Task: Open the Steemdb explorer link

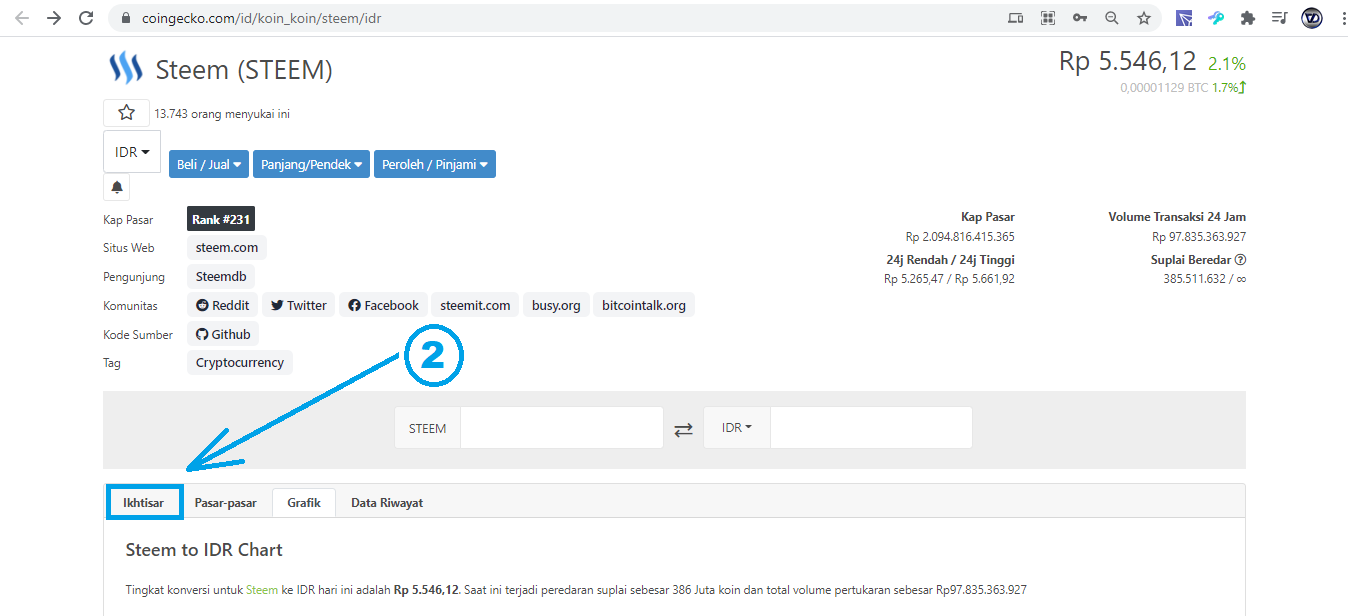Action: (221, 276)
